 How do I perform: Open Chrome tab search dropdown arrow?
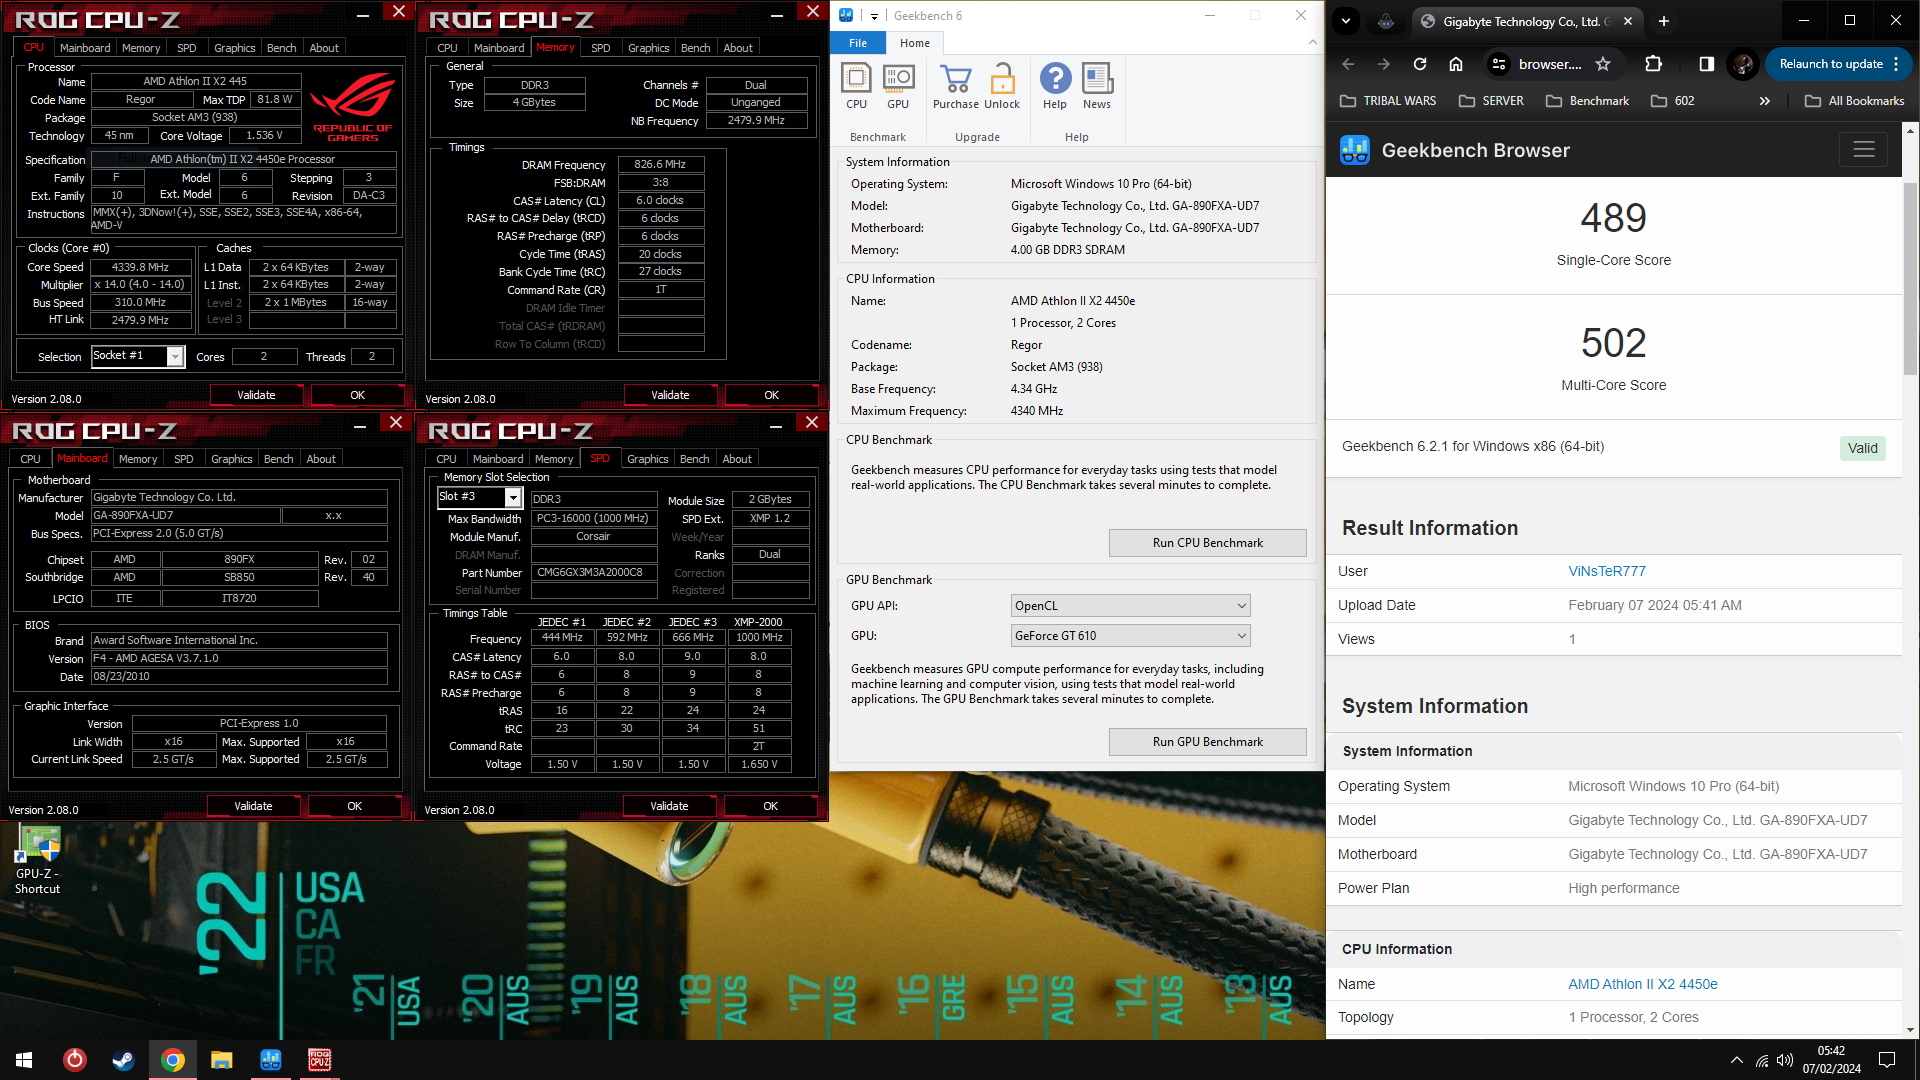[1346, 21]
